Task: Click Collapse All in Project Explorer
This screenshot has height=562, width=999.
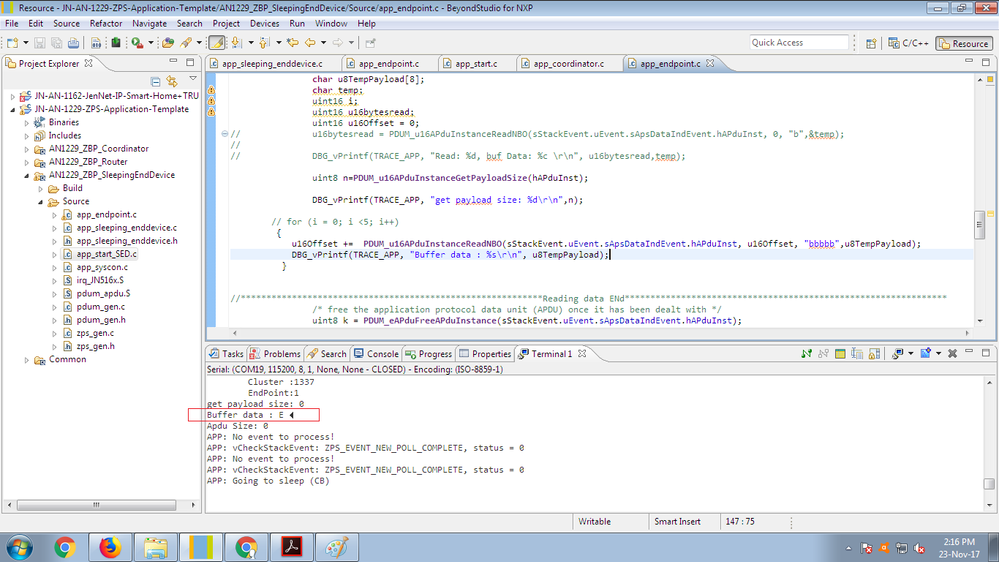Action: click(155, 82)
